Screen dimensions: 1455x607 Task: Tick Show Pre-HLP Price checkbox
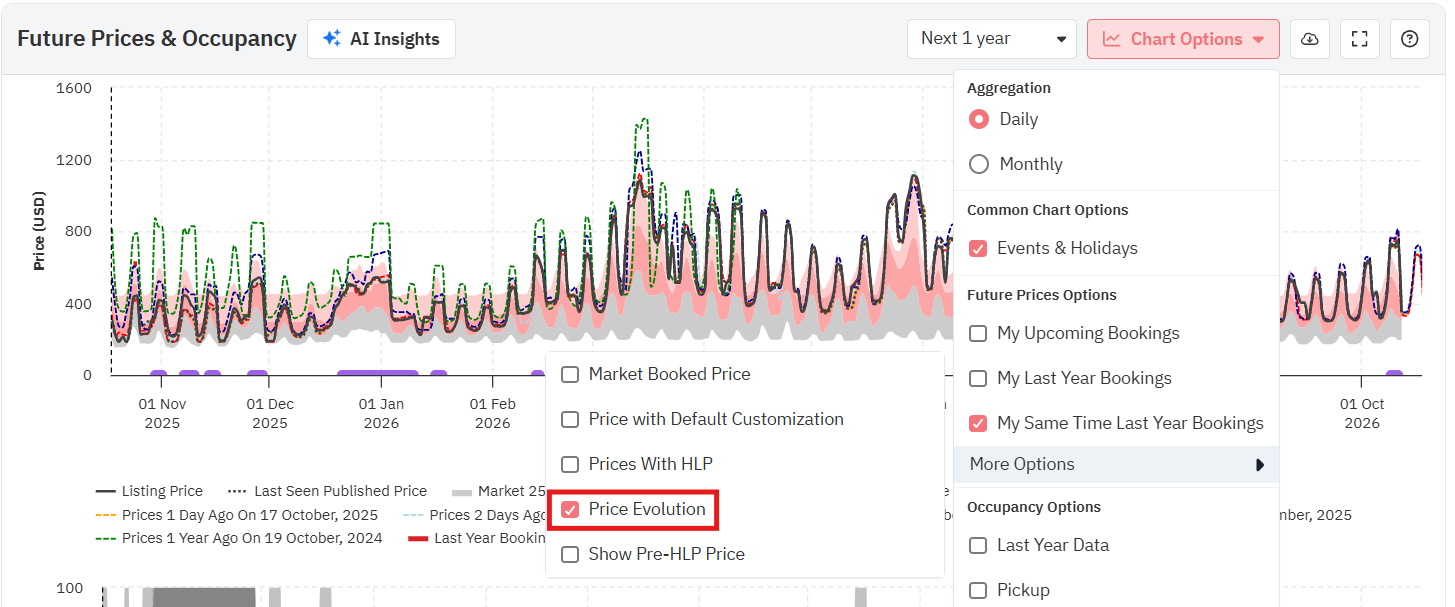pyautogui.click(x=570, y=554)
